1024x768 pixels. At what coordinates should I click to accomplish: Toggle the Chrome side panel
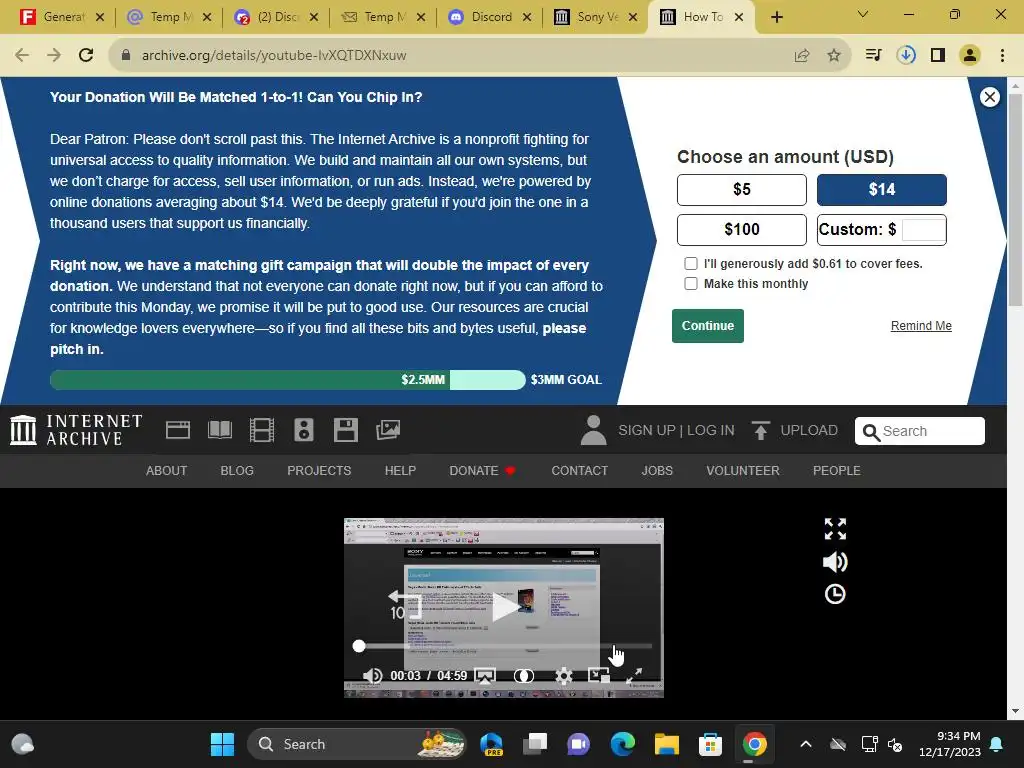(x=938, y=56)
